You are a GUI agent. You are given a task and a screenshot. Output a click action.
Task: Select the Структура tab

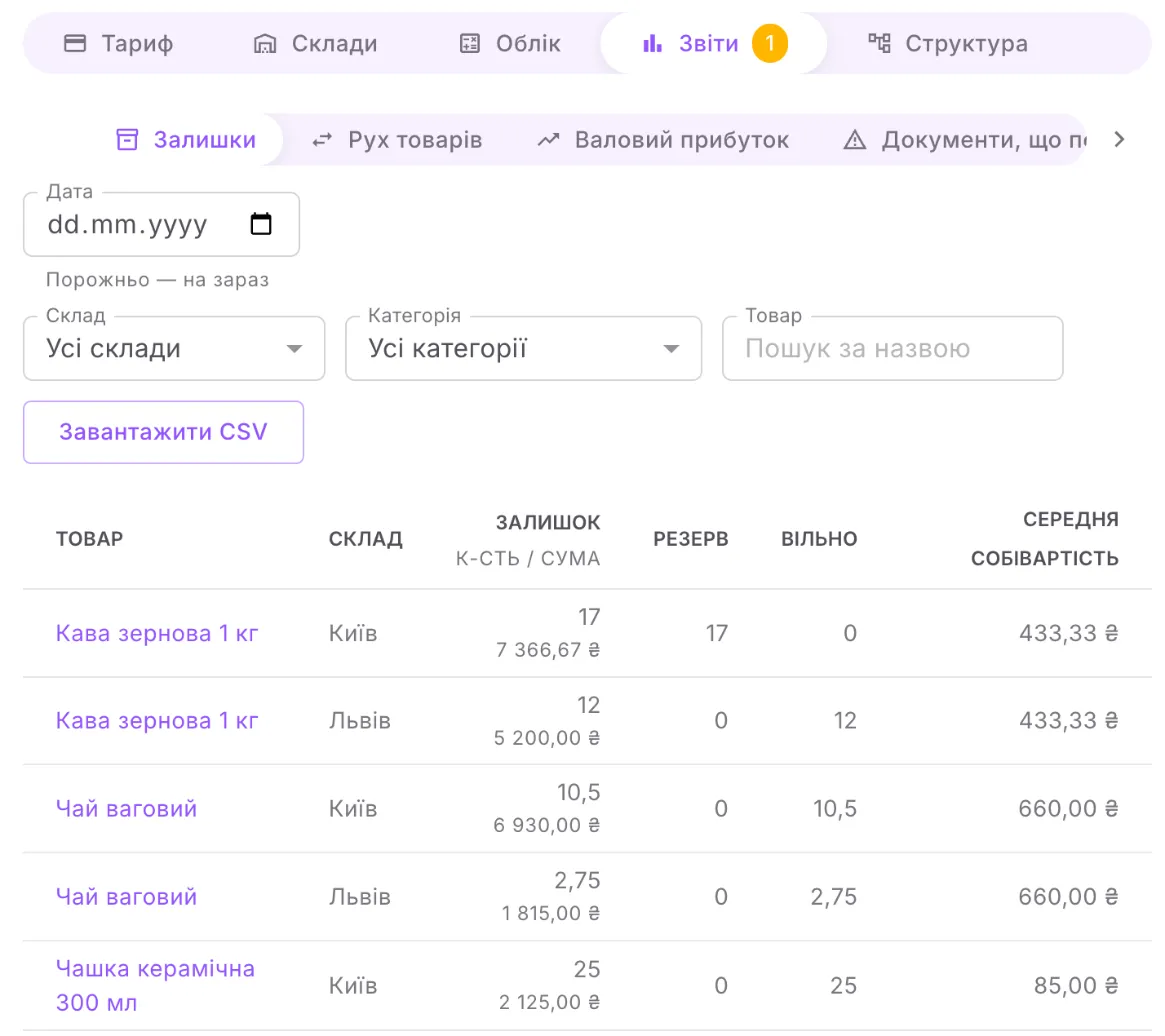[949, 43]
